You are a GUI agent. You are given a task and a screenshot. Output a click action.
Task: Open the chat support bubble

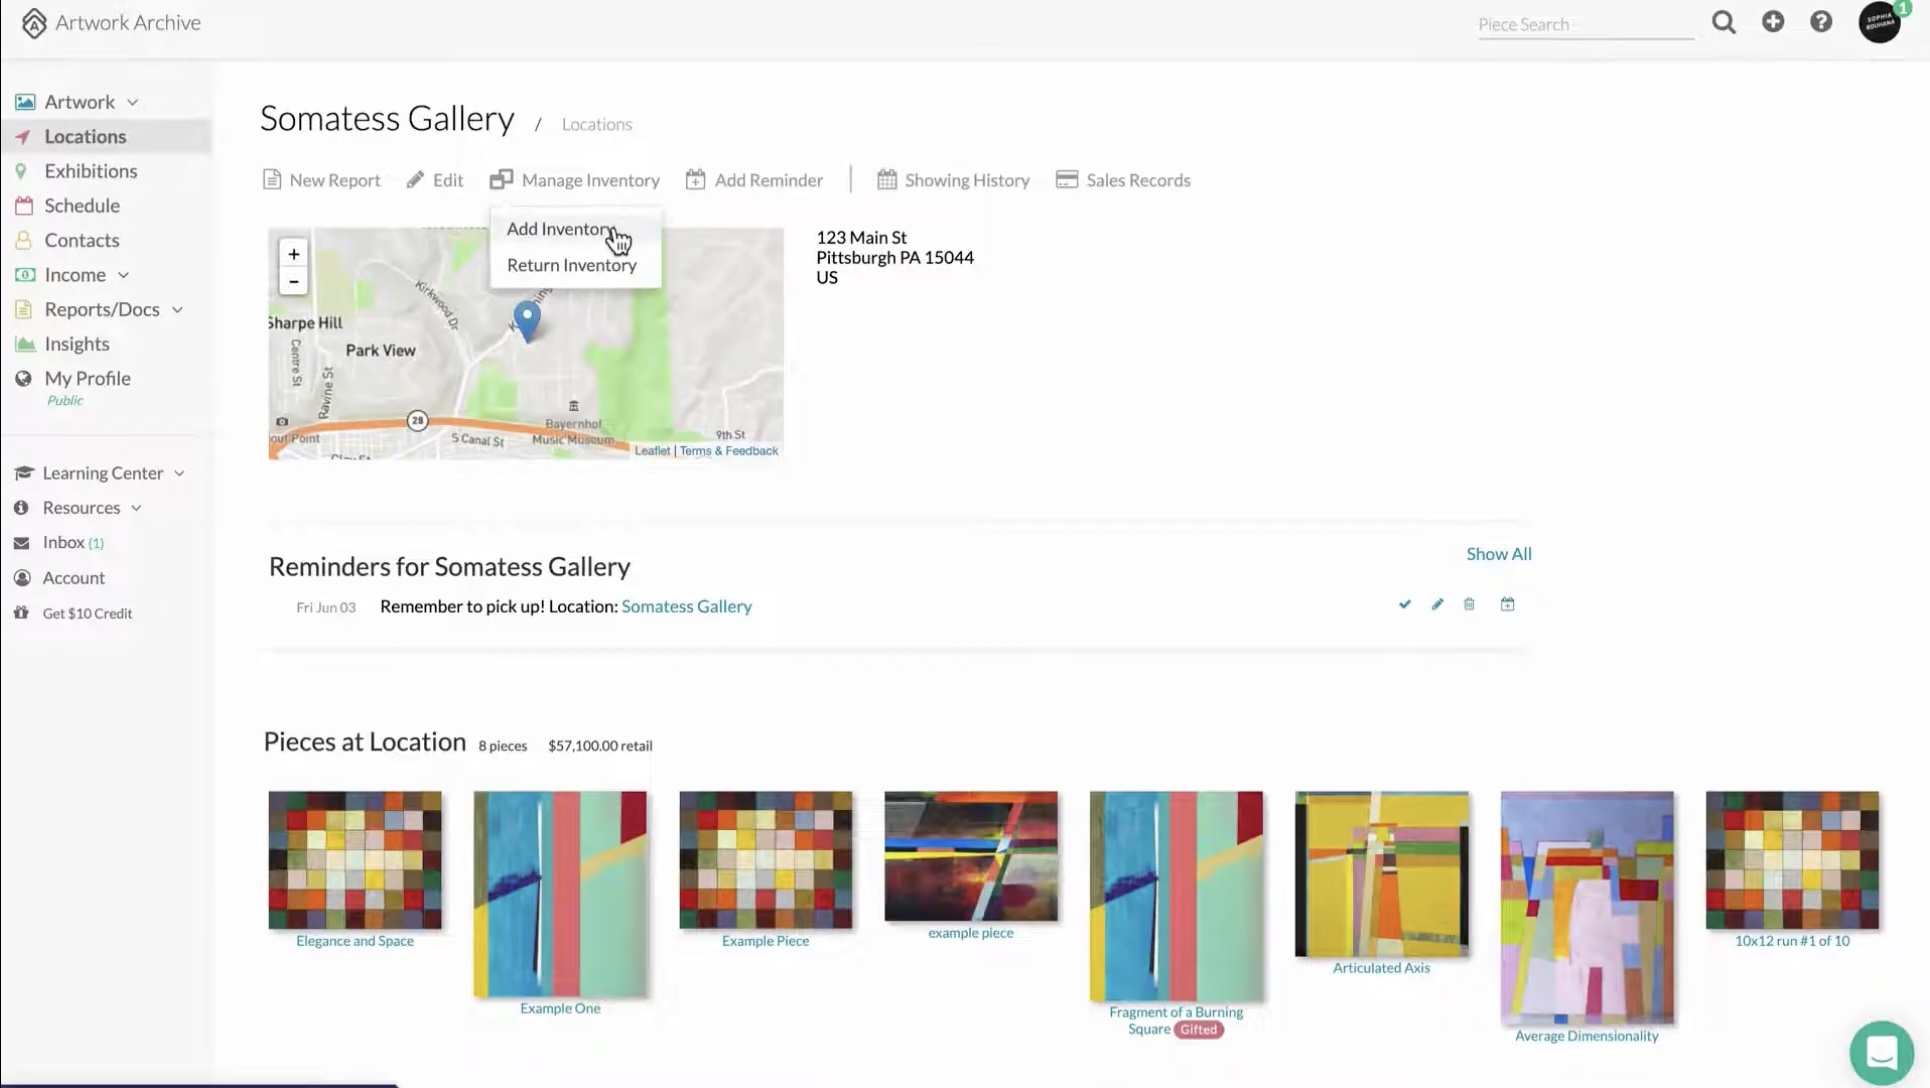point(1881,1052)
